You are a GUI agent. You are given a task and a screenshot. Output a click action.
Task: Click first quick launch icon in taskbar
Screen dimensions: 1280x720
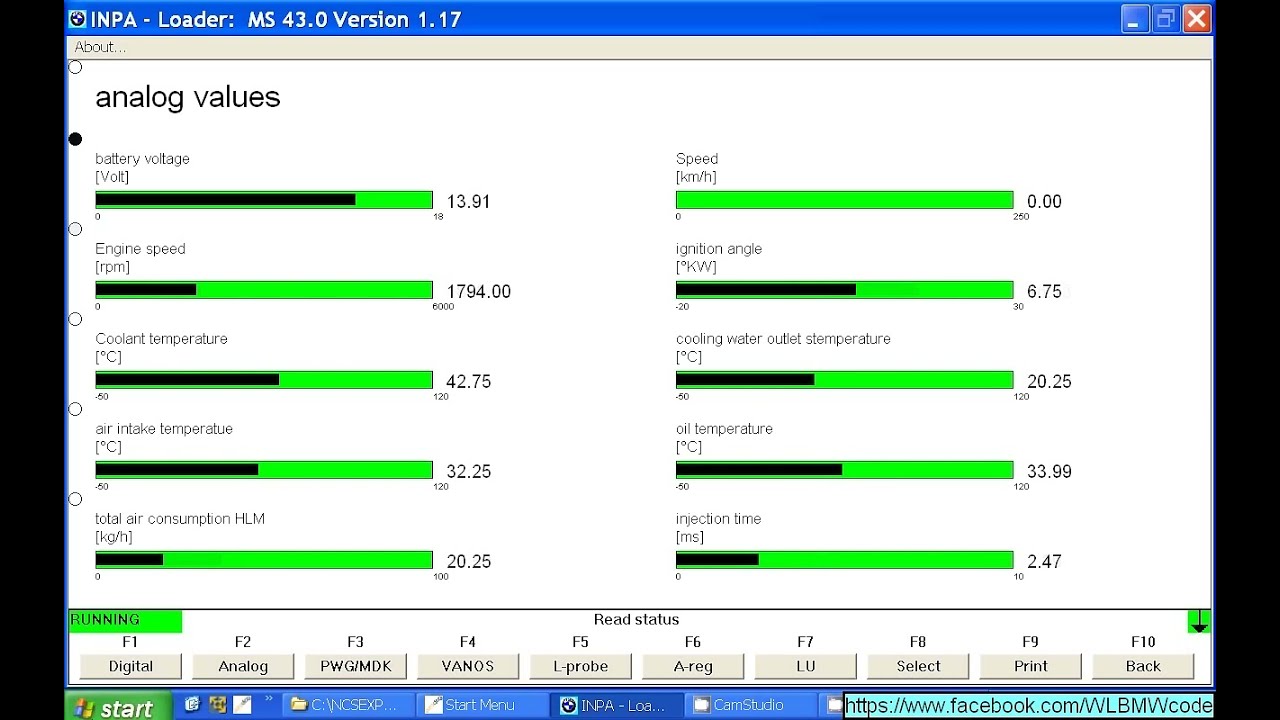tap(193, 705)
